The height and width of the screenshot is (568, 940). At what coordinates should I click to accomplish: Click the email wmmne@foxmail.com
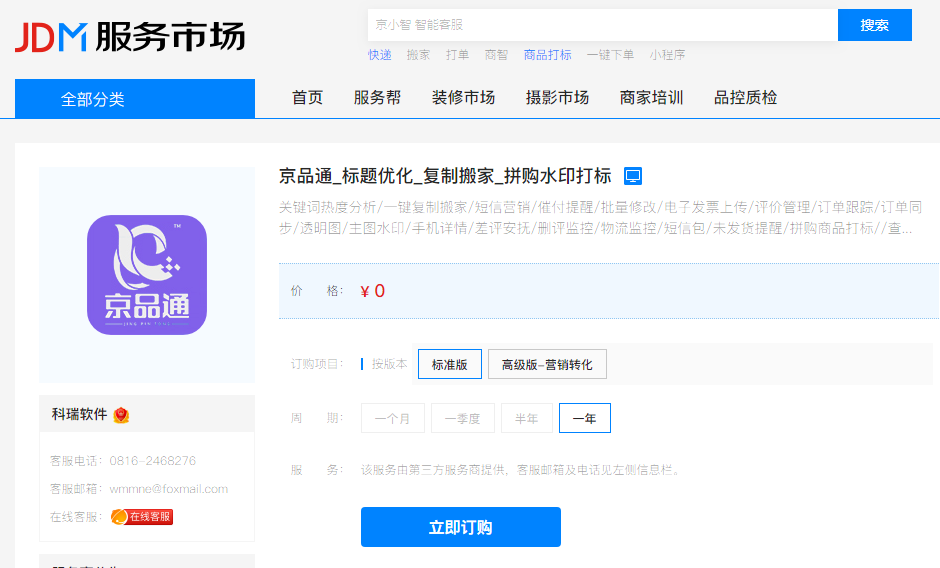click(168, 489)
